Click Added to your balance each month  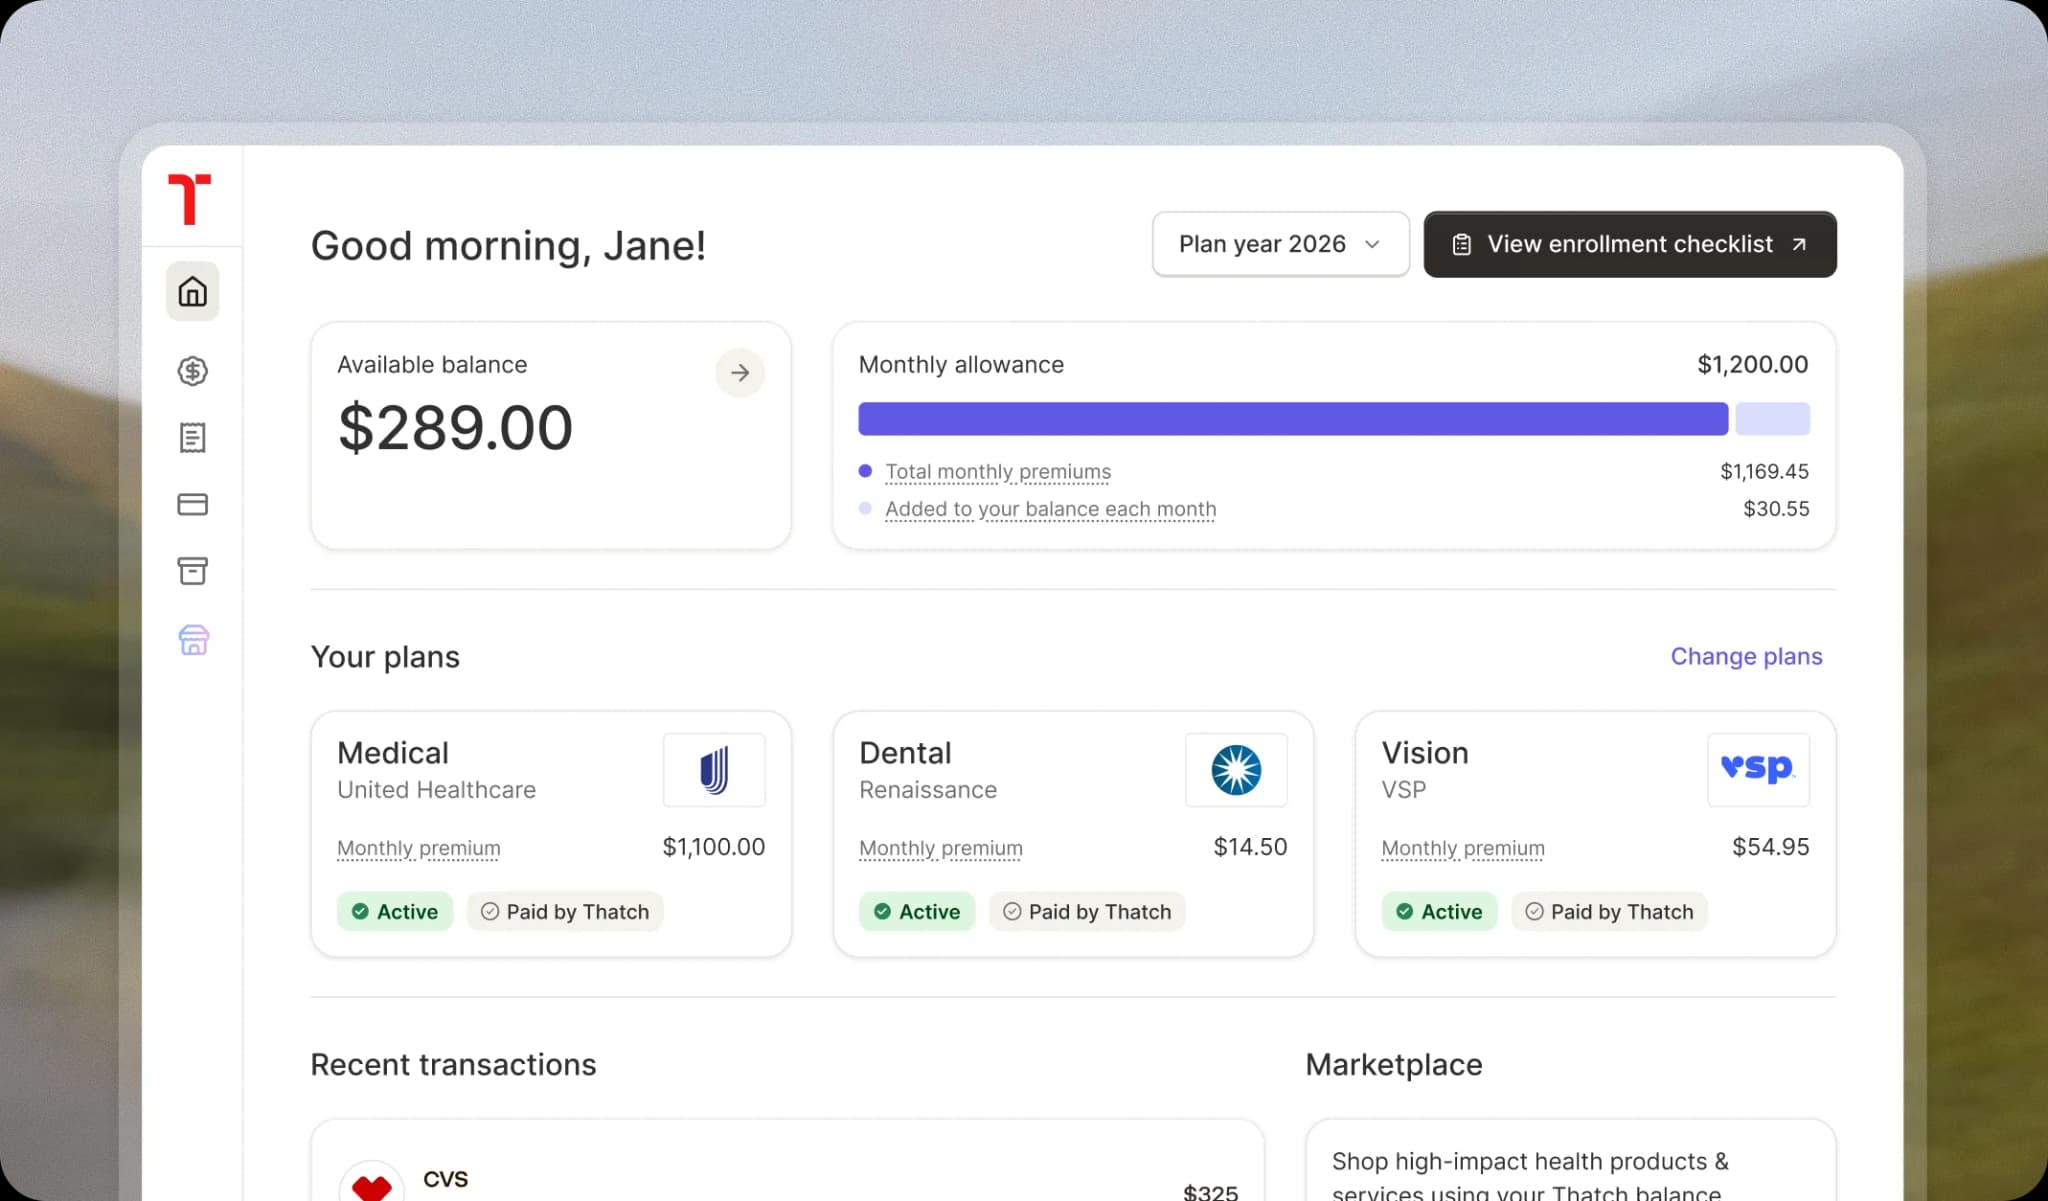click(1050, 509)
